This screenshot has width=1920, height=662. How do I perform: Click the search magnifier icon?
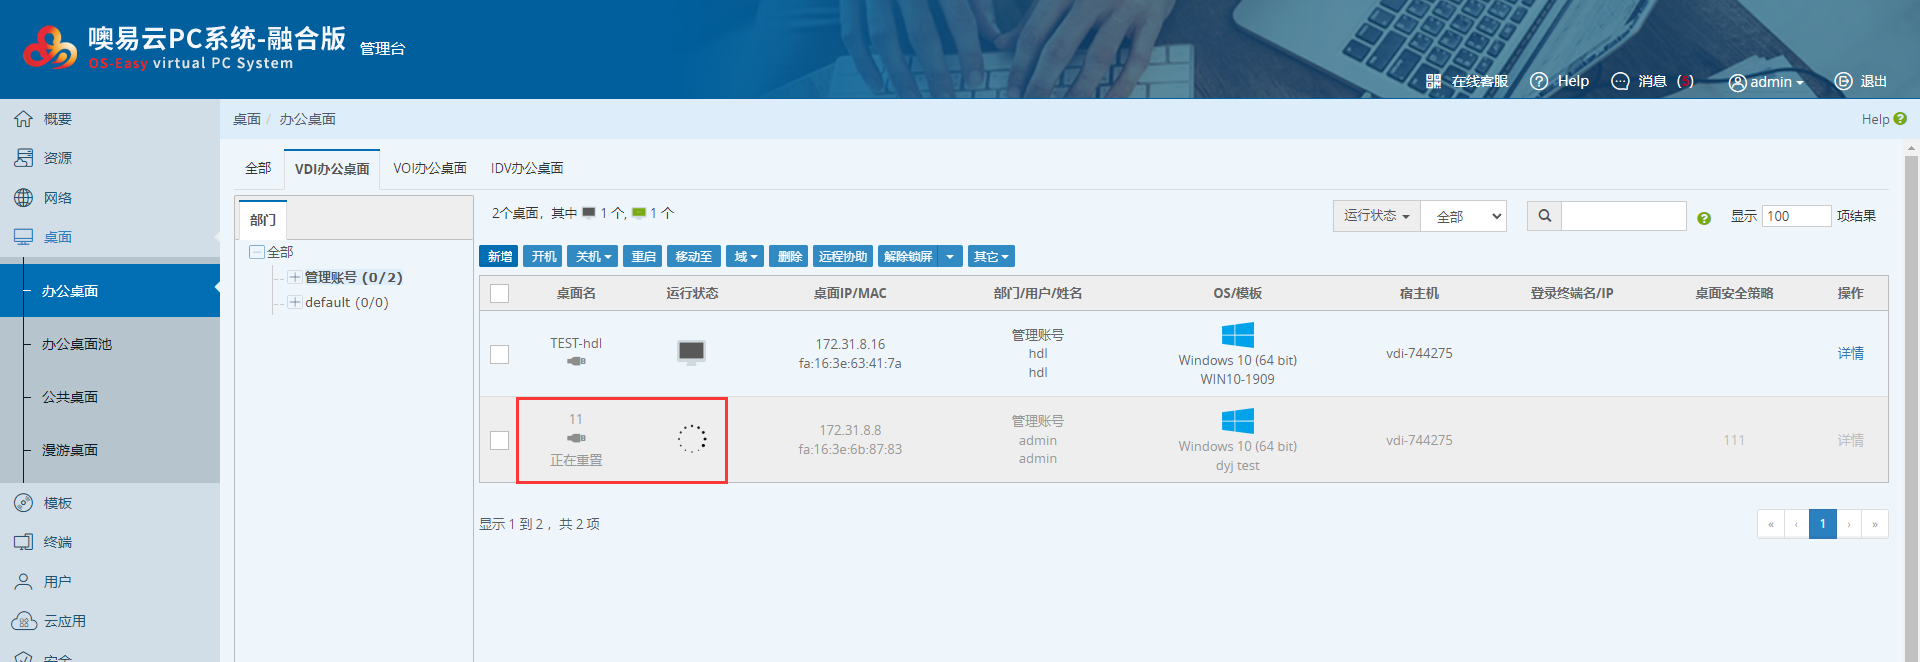click(x=1544, y=216)
